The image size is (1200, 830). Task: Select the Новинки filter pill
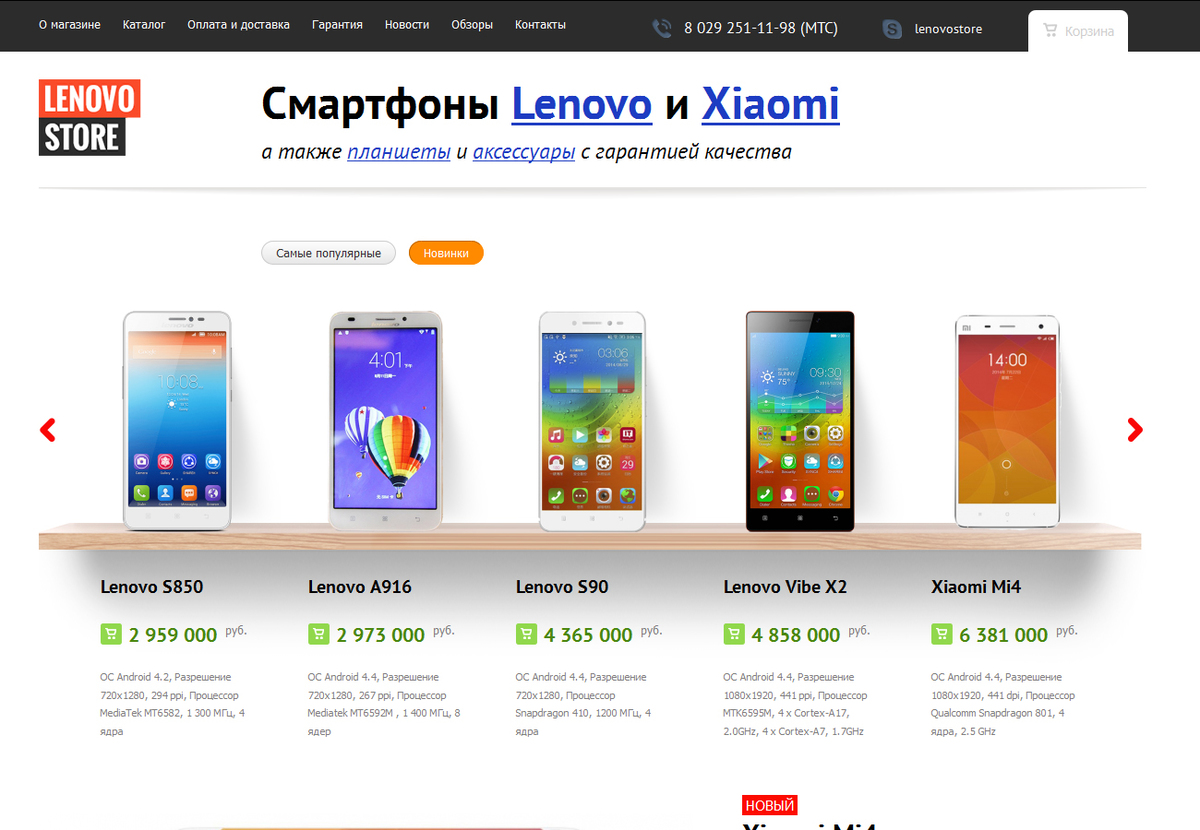(446, 253)
